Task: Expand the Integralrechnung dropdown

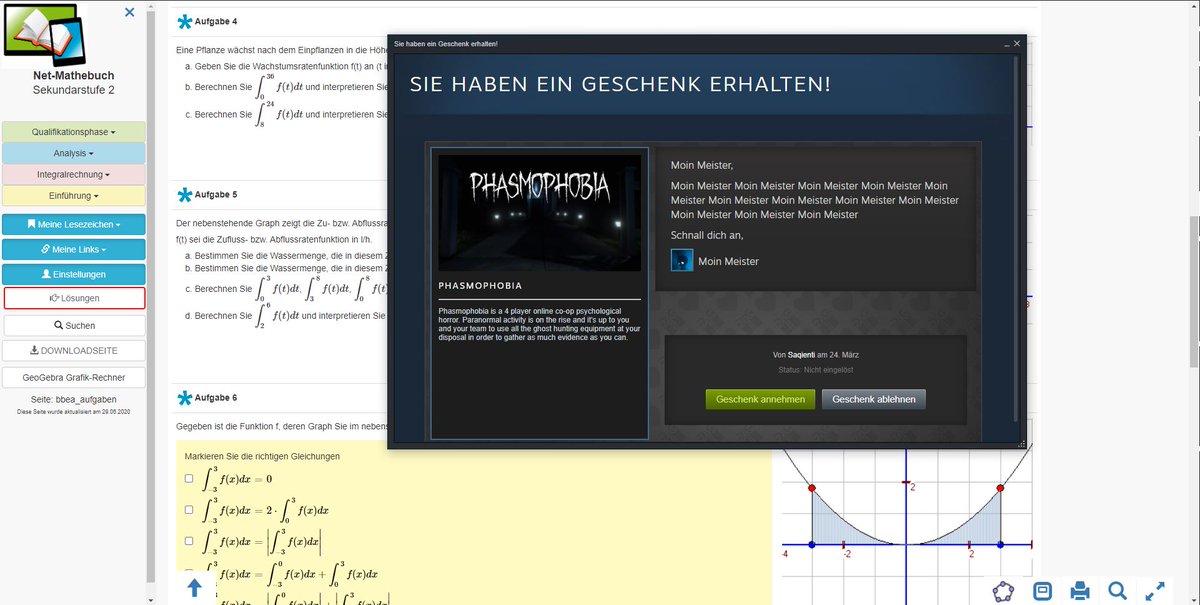Action: [74, 174]
